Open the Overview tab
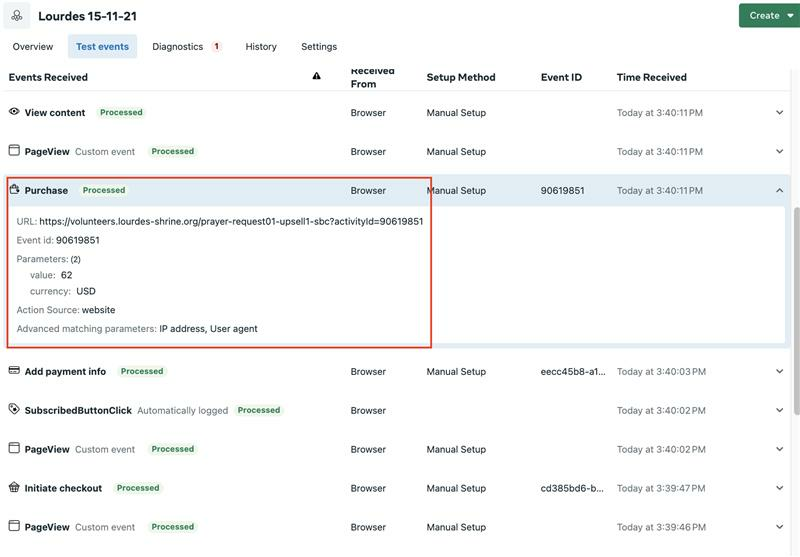 (x=33, y=46)
